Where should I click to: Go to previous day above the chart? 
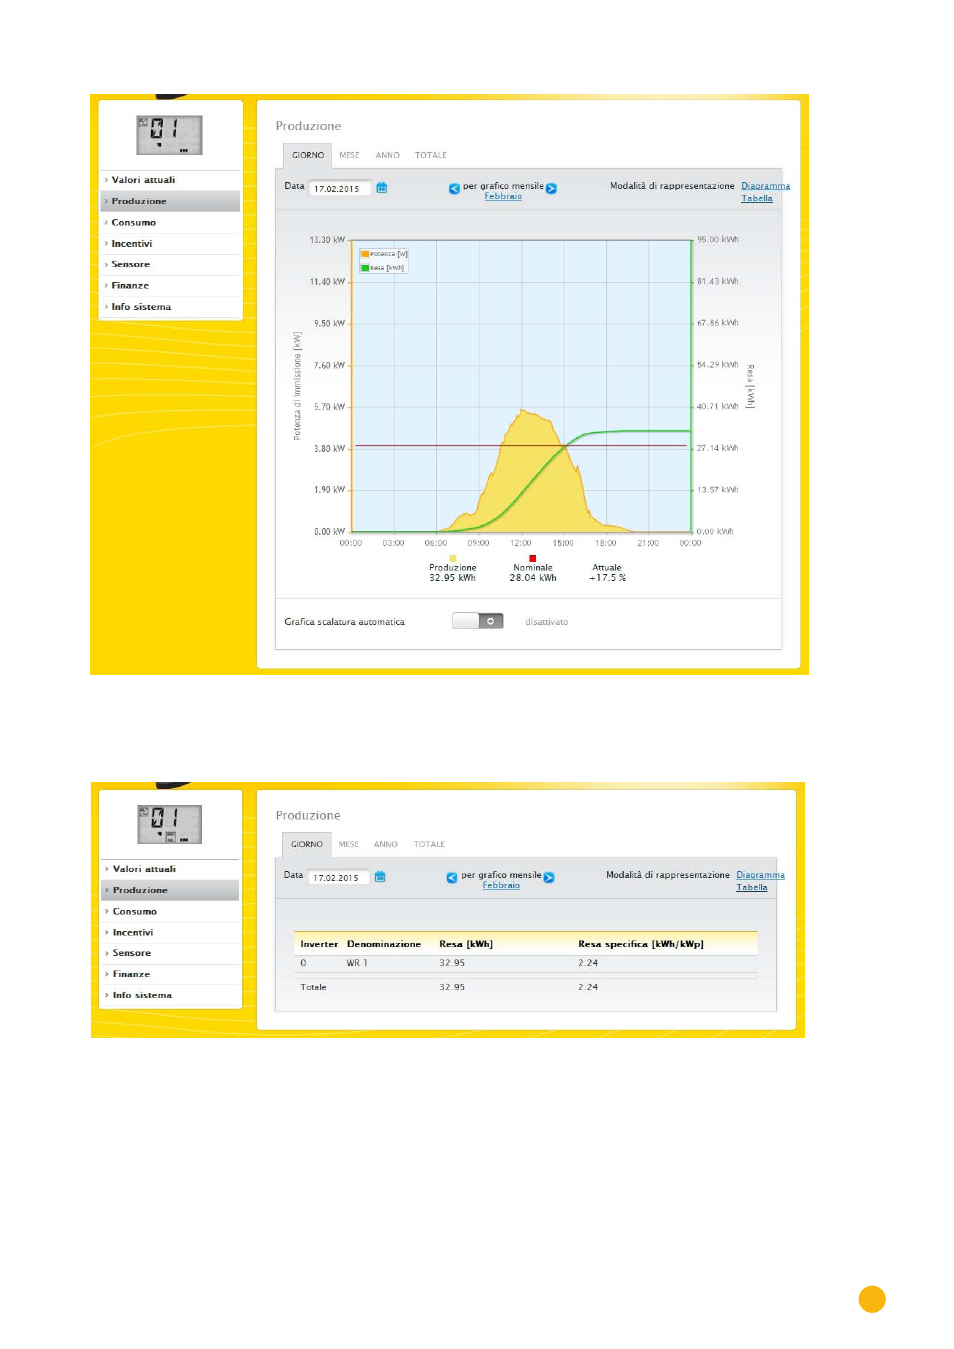[x=454, y=188]
